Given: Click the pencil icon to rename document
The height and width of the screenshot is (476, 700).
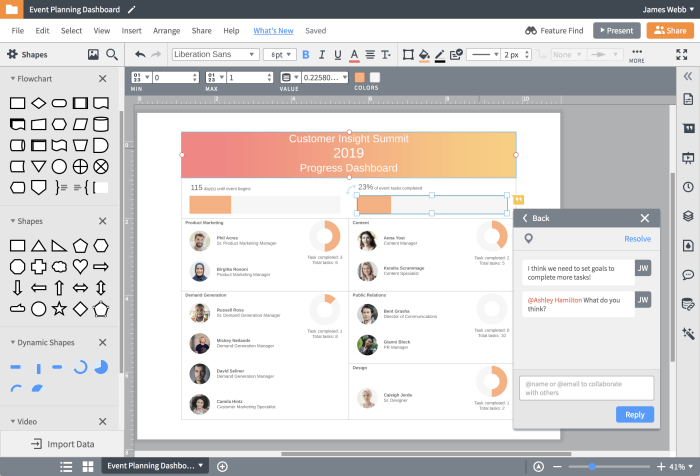Looking at the screenshot, I should (132, 9).
